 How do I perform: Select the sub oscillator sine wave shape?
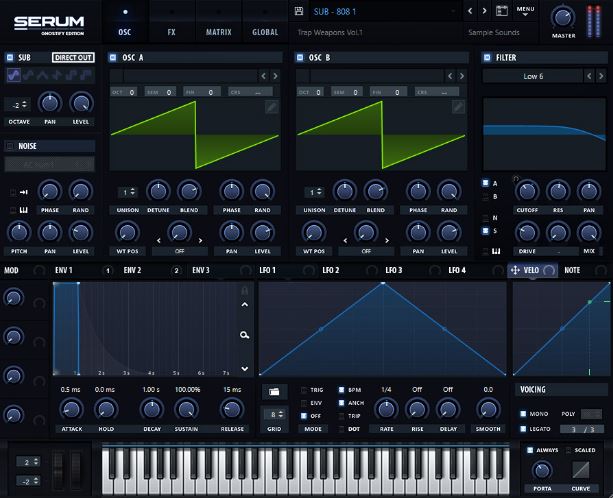(13, 76)
